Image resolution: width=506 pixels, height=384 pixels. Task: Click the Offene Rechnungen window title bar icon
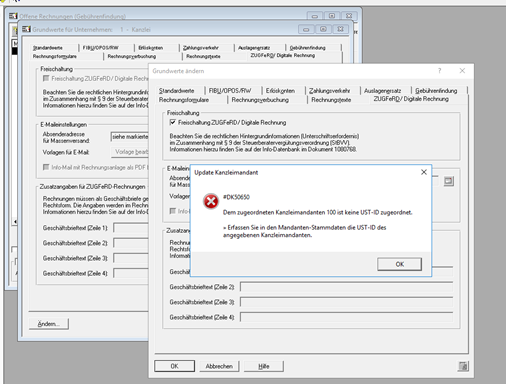[13, 16]
